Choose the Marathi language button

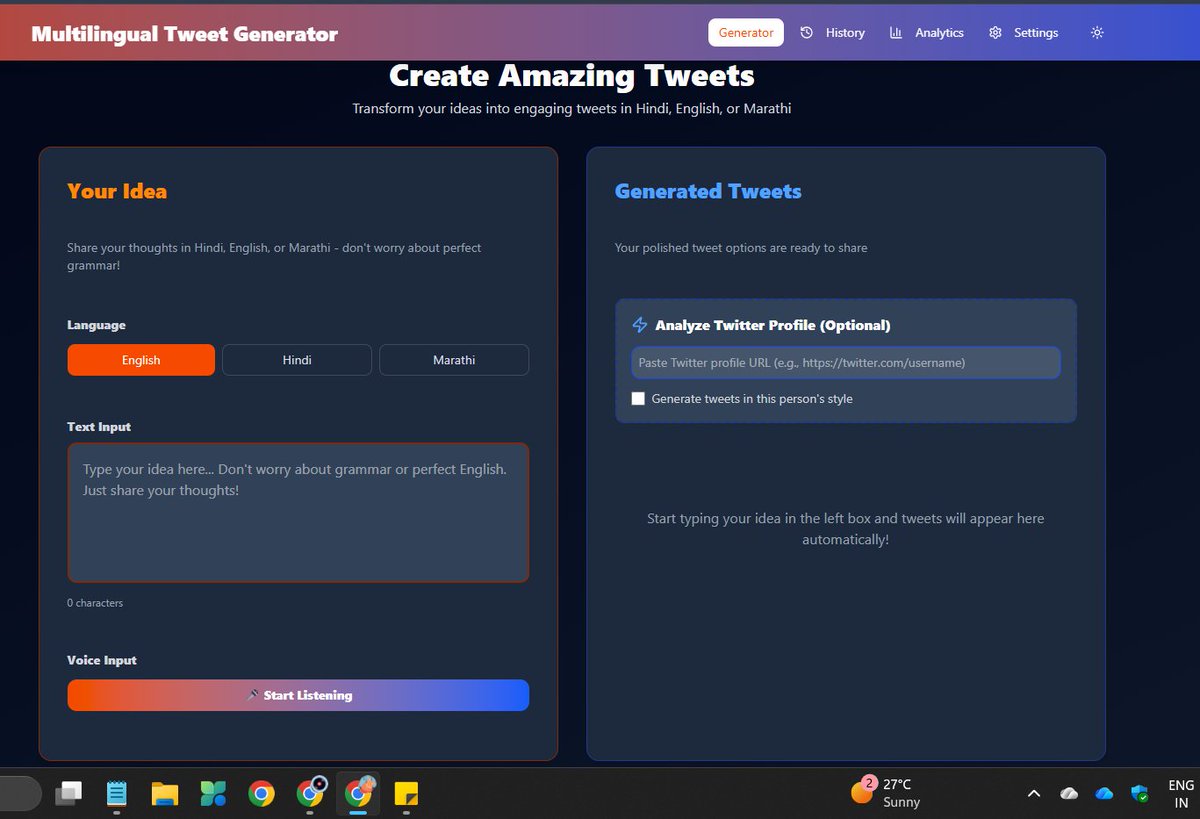[x=454, y=359]
